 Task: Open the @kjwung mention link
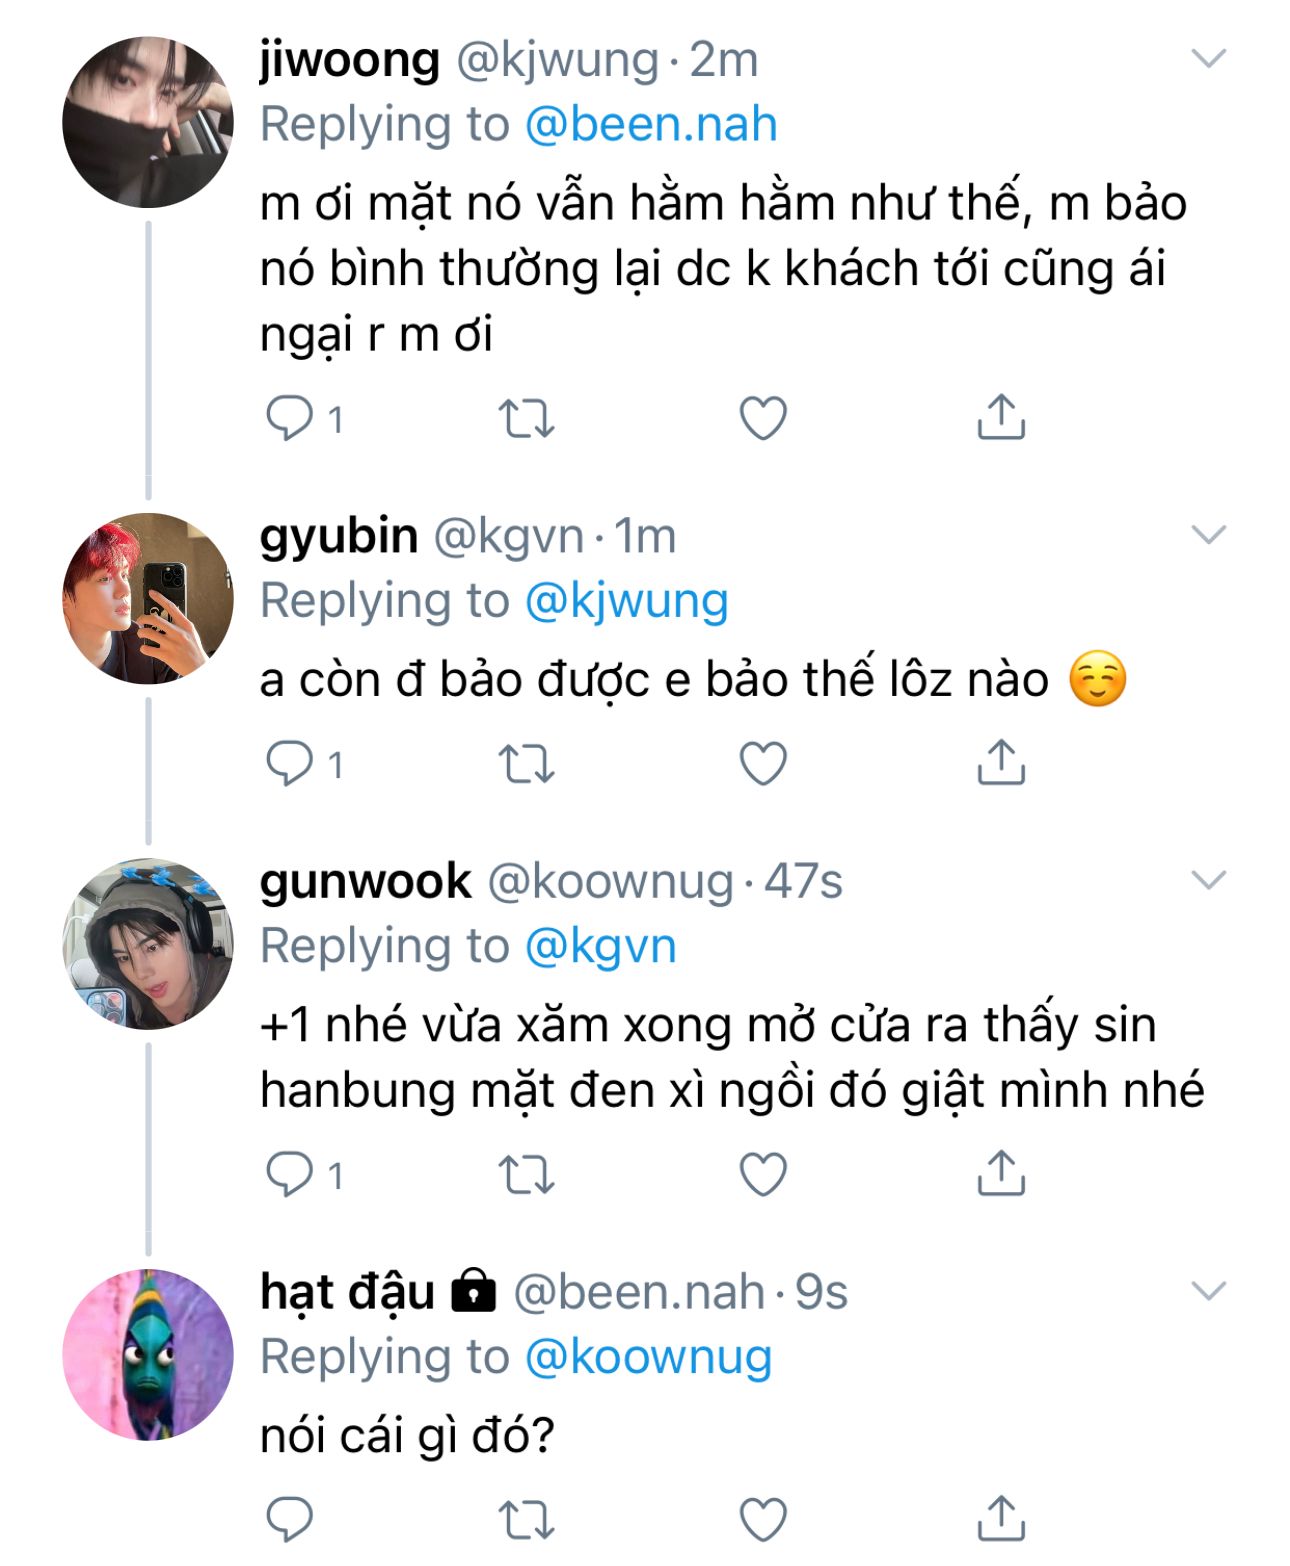tap(626, 601)
